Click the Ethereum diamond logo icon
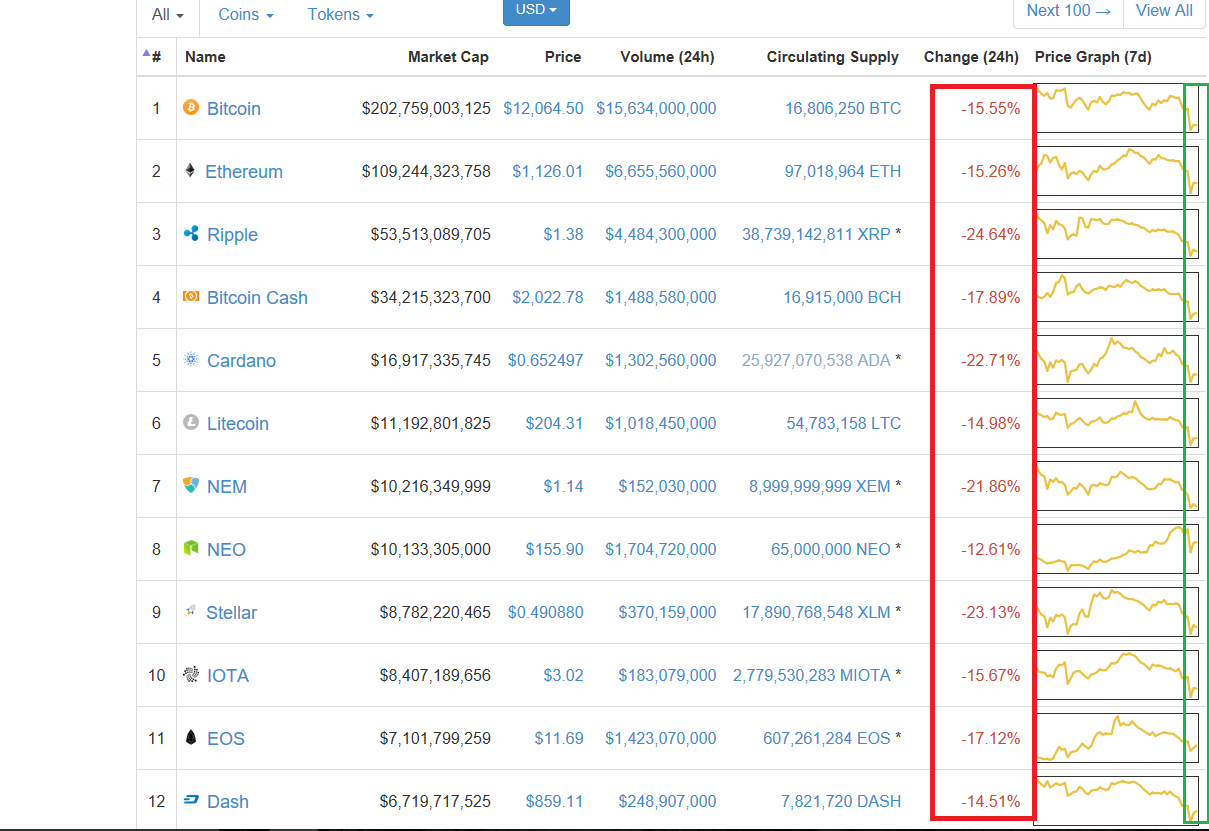Image resolution: width=1209 pixels, height=831 pixels. (x=190, y=170)
